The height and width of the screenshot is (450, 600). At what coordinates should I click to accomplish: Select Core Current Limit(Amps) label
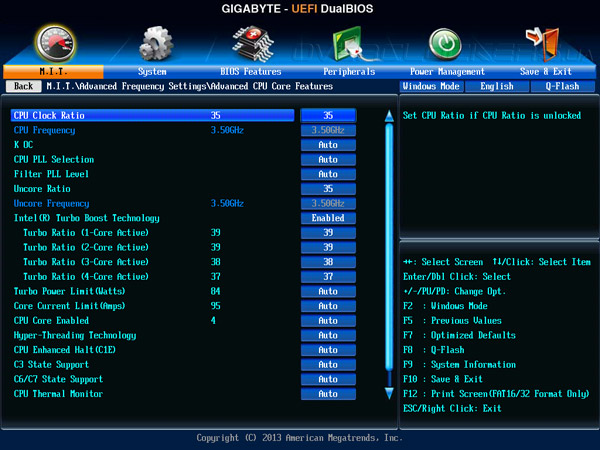tap(69, 306)
